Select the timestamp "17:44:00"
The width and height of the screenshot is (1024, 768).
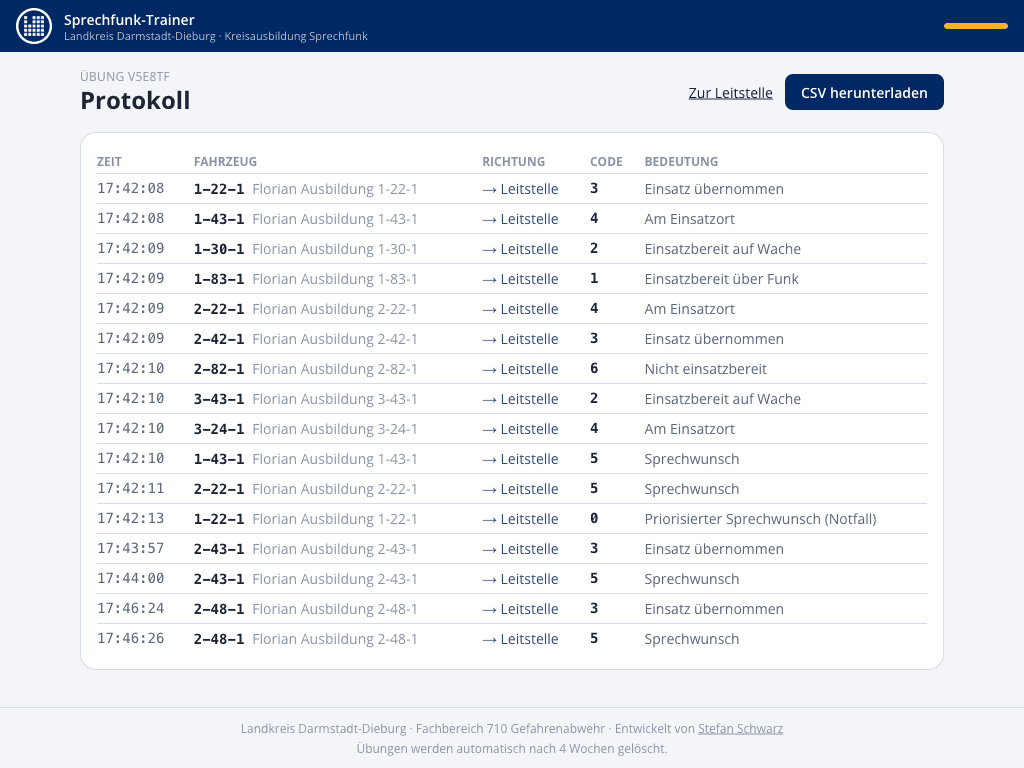pos(131,579)
